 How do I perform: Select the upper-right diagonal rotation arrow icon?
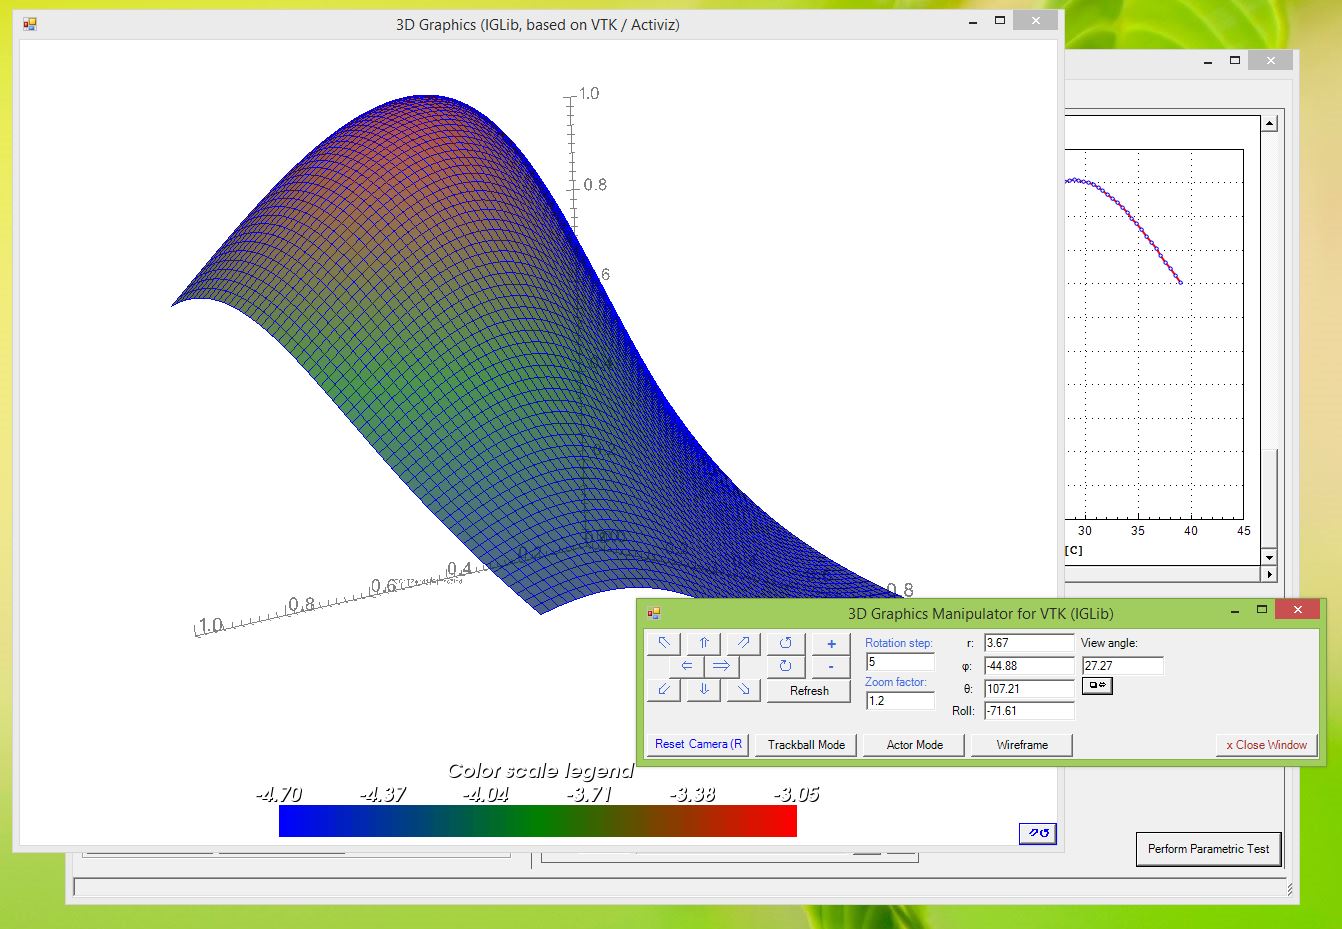pos(742,643)
